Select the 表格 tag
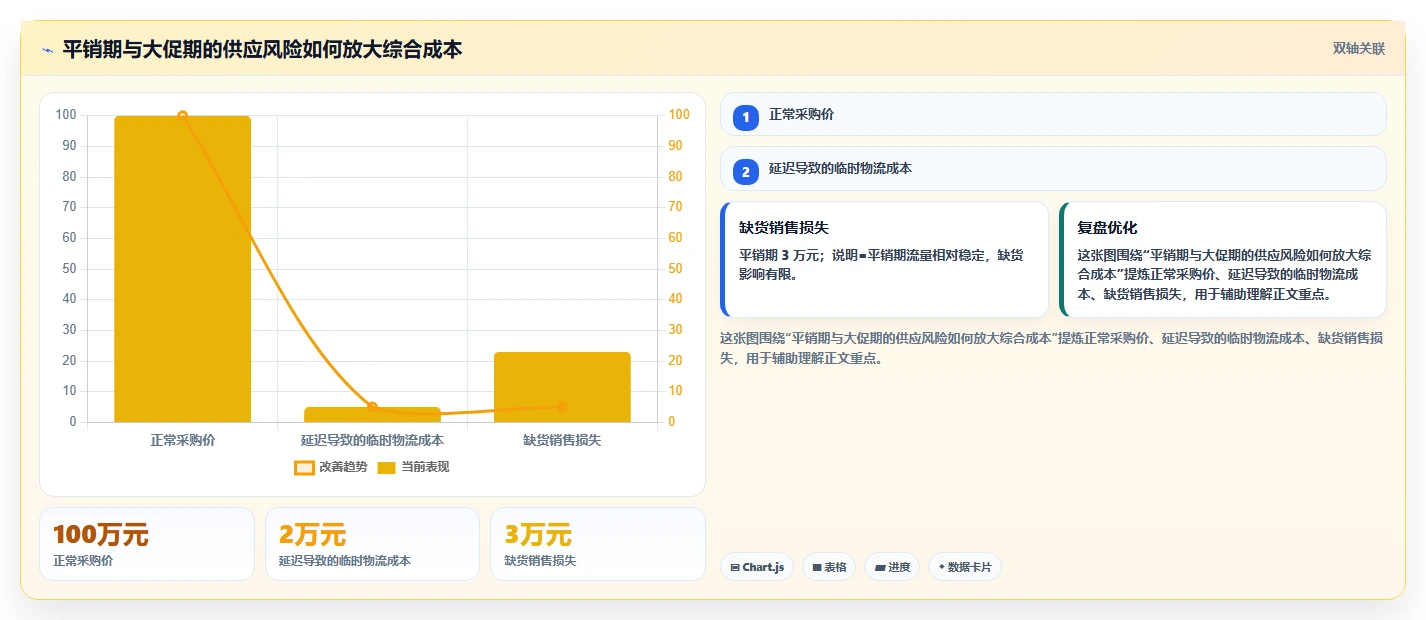1426x620 pixels. tap(829, 567)
